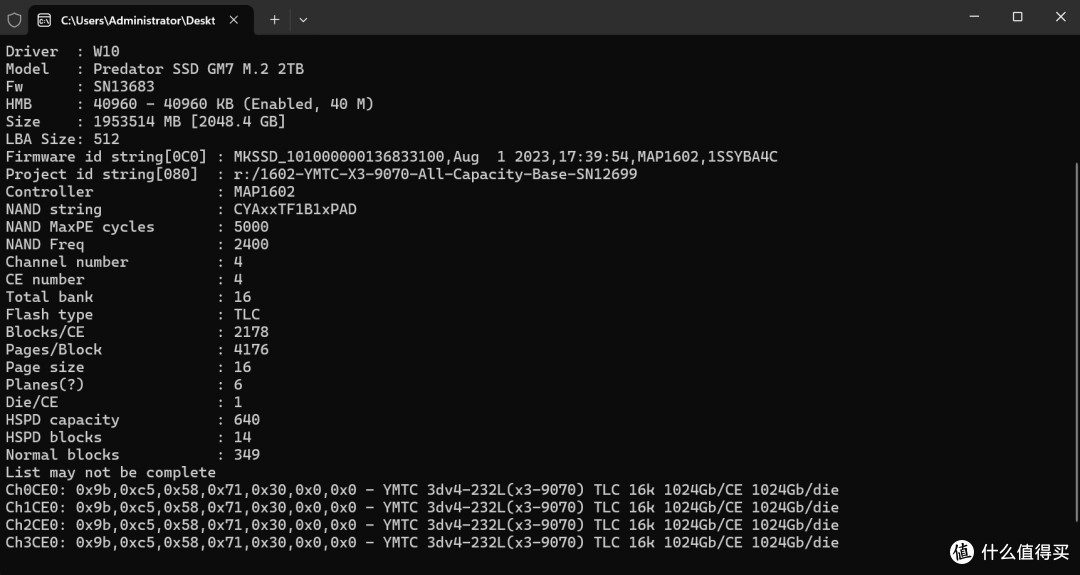Click the NAND string CYAxxTF1B1xPAD
The height and width of the screenshot is (575, 1080).
(295, 209)
